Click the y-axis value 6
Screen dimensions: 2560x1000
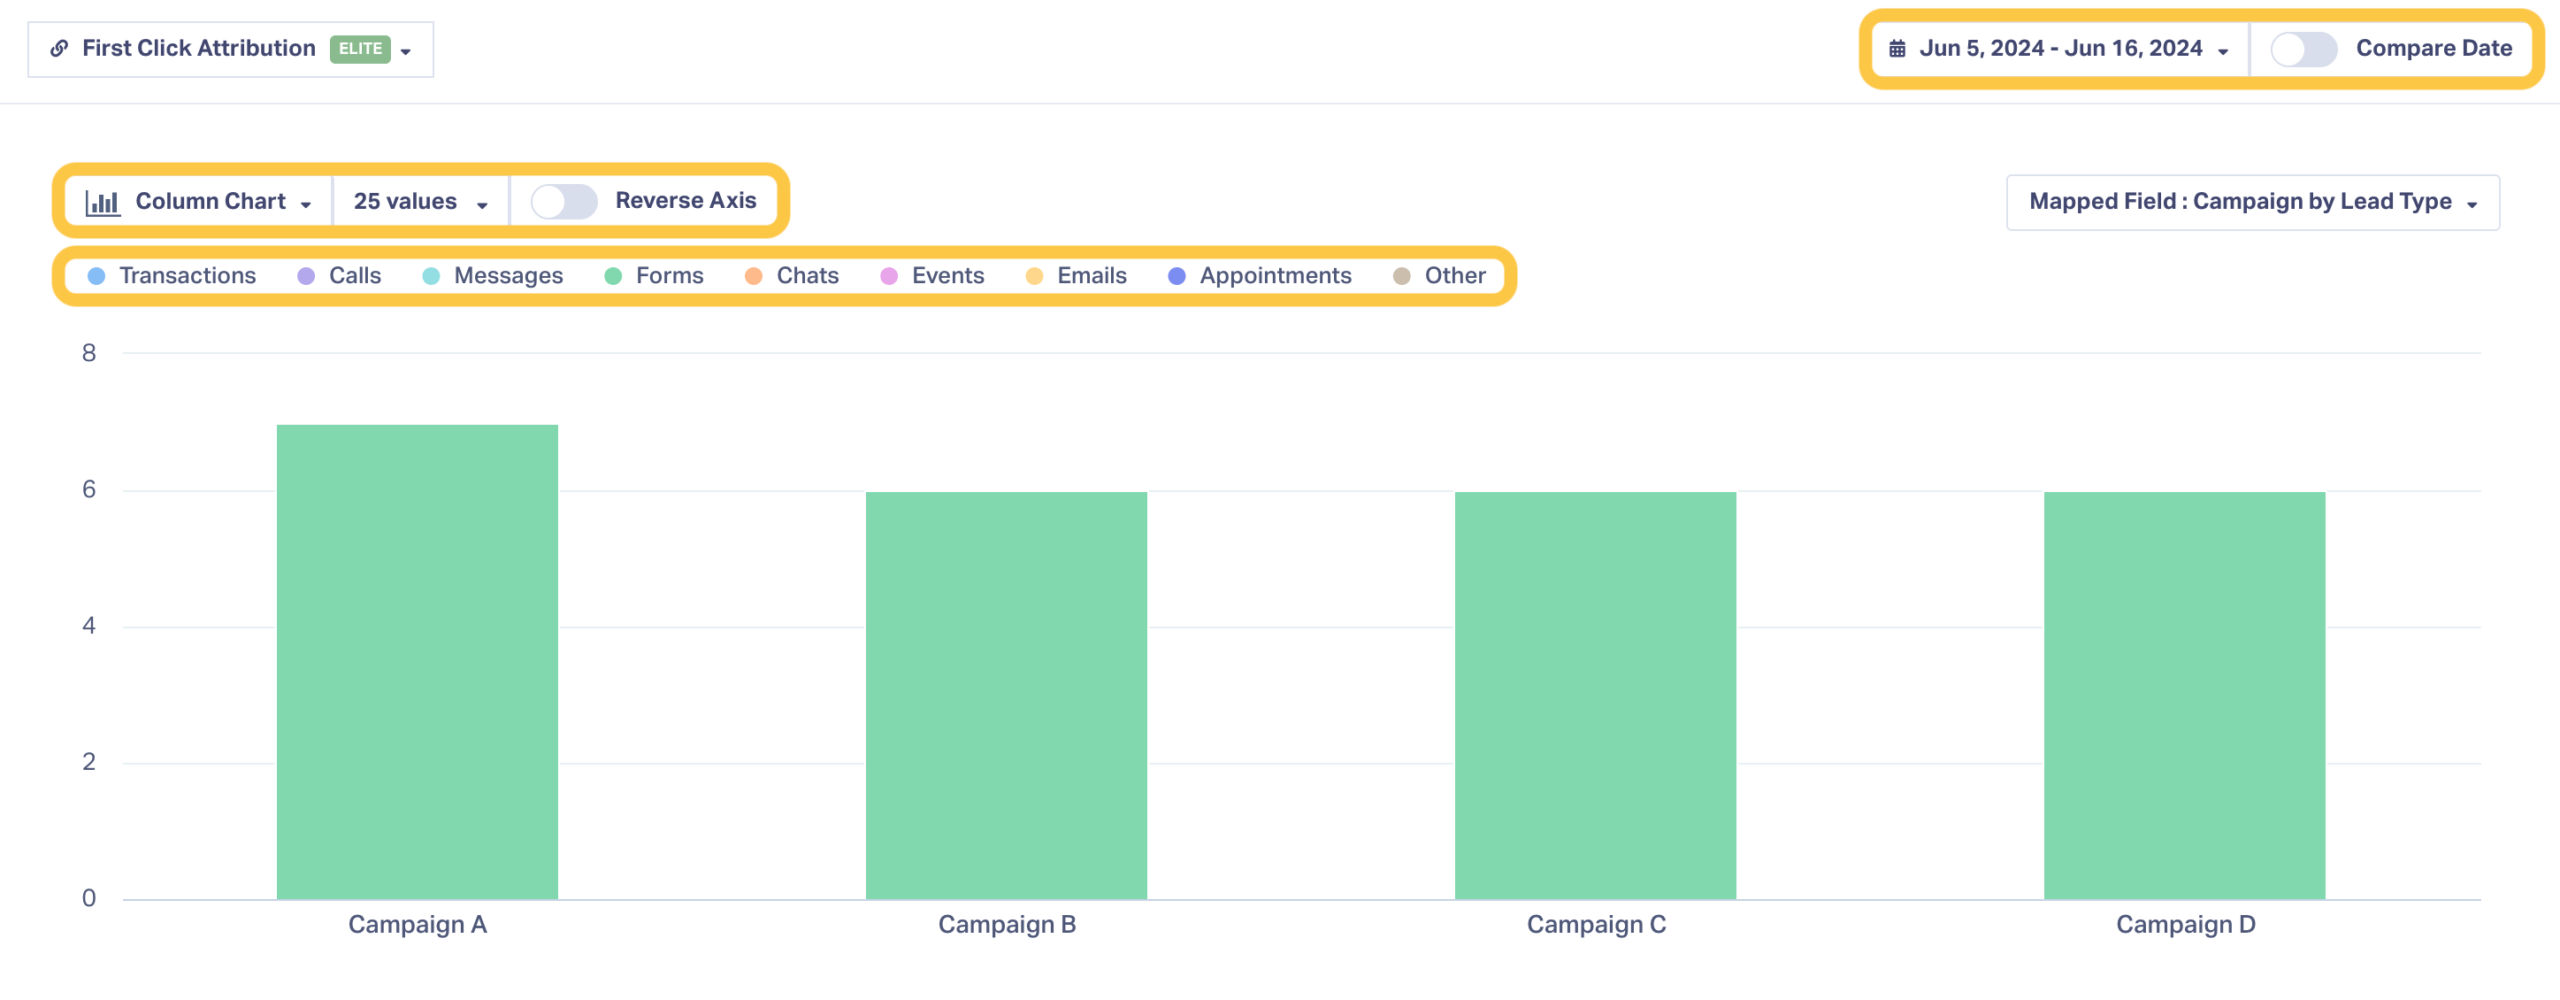(x=89, y=490)
